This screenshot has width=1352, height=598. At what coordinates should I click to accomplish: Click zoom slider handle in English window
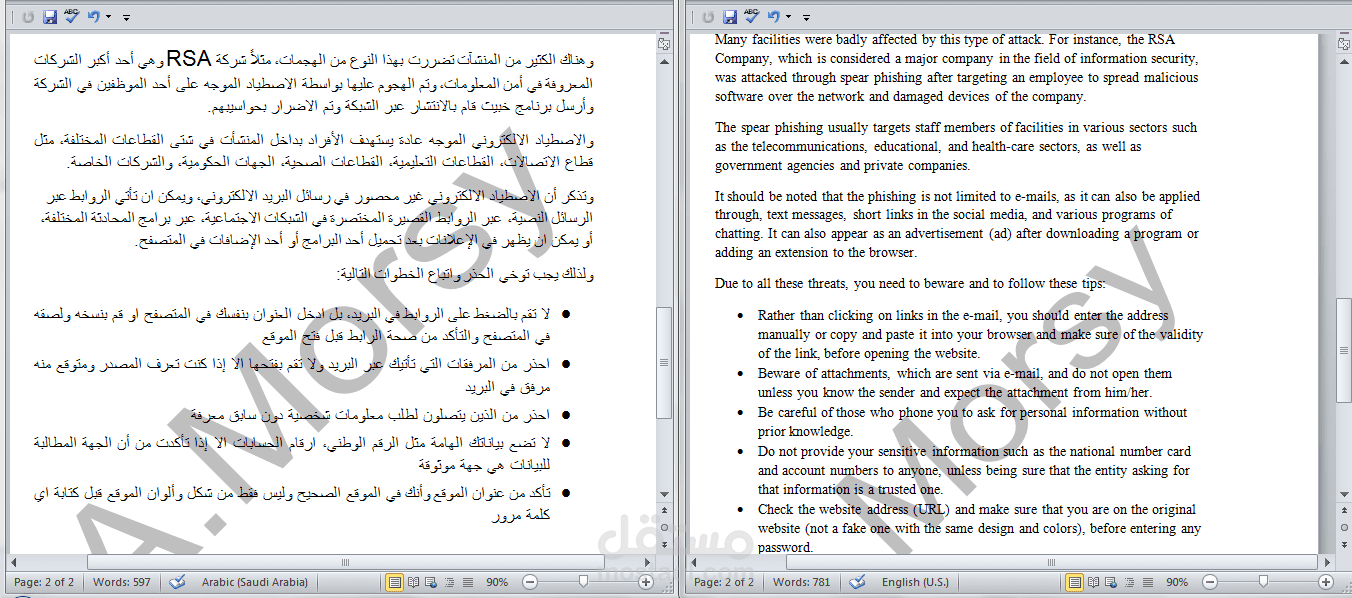(1264, 582)
